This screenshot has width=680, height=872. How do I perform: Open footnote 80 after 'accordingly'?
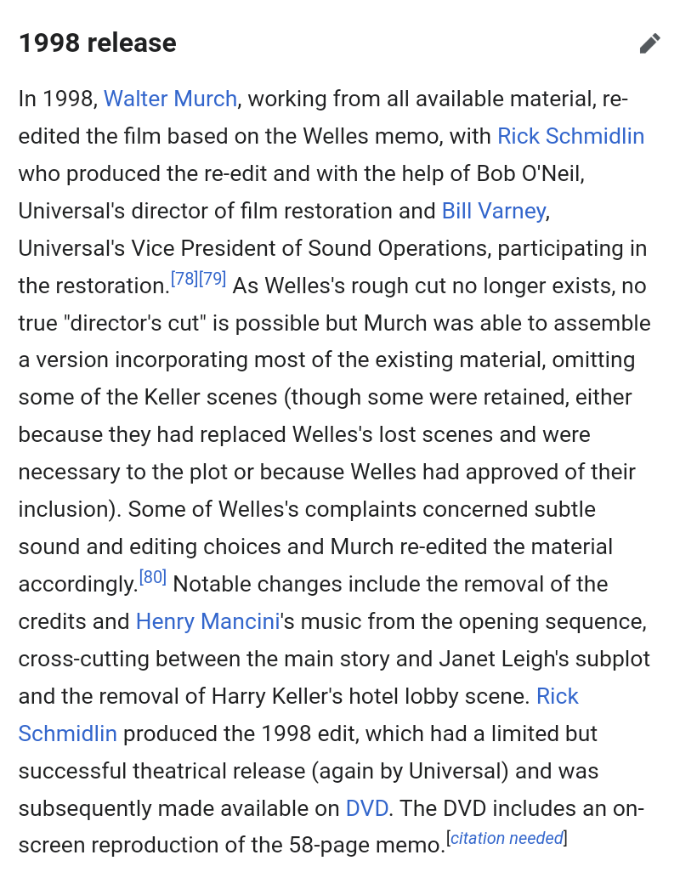point(153,577)
